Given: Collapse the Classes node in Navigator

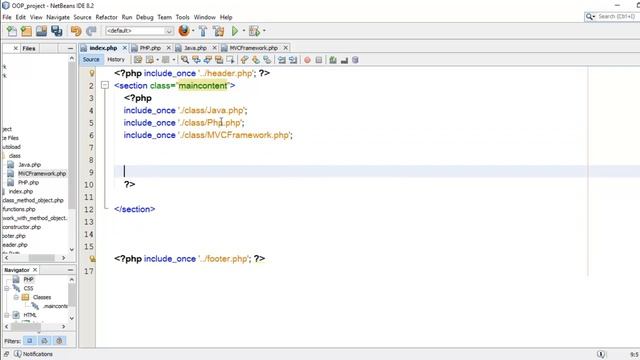Looking at the screenshot, I should pos(16,297).
